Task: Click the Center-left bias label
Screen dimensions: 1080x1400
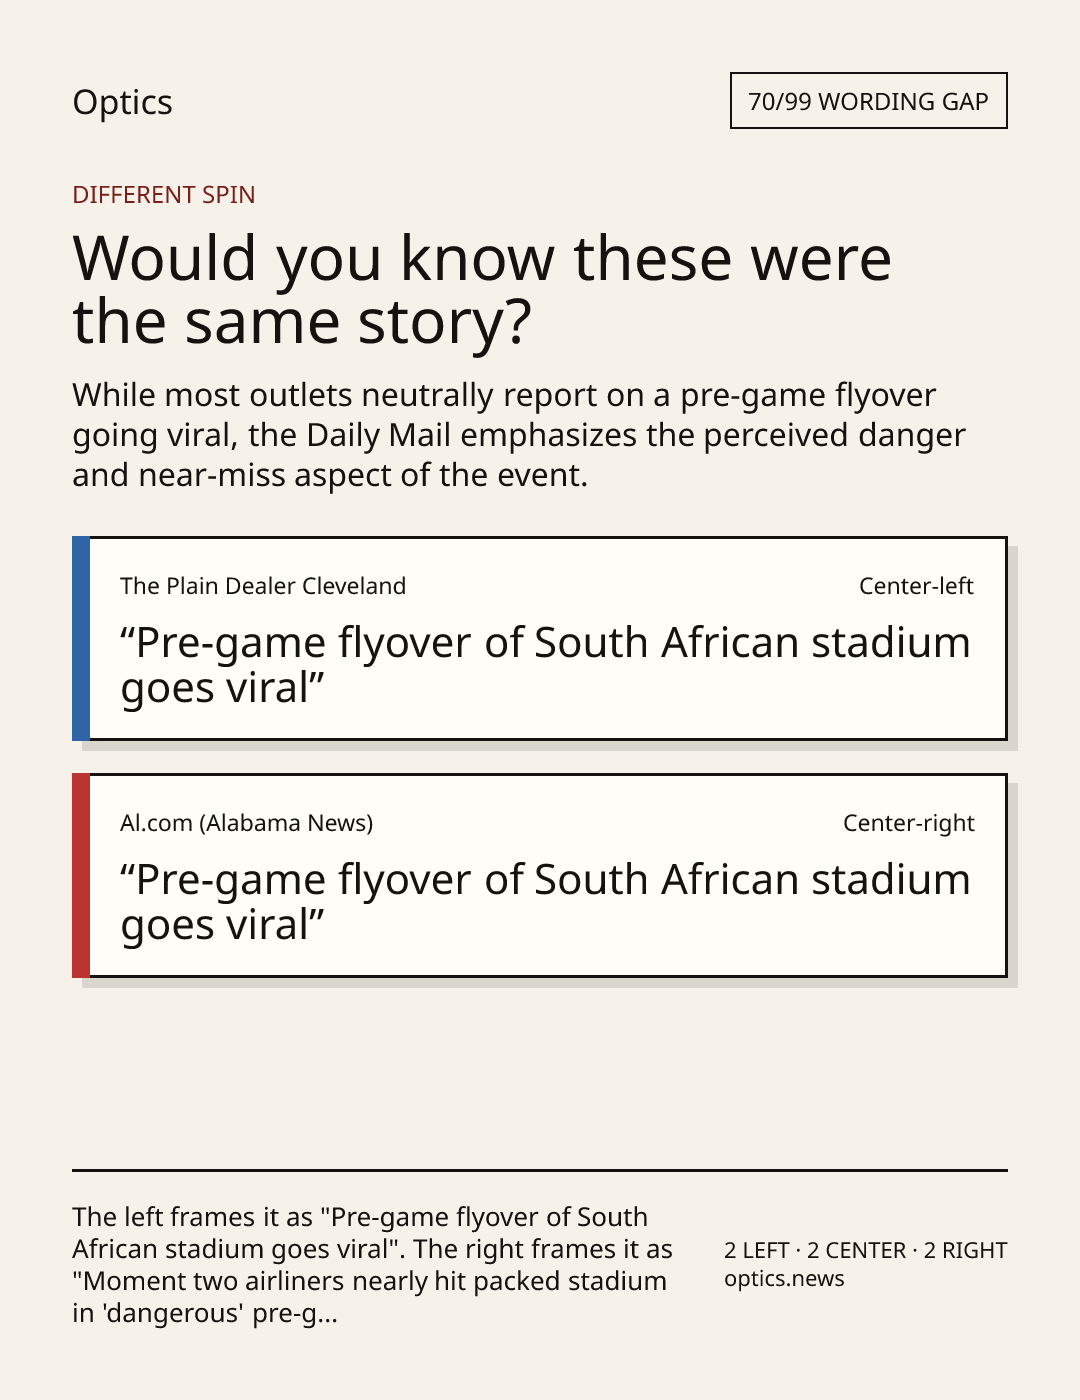Action: pyautogui.click(x=916, y=586)
